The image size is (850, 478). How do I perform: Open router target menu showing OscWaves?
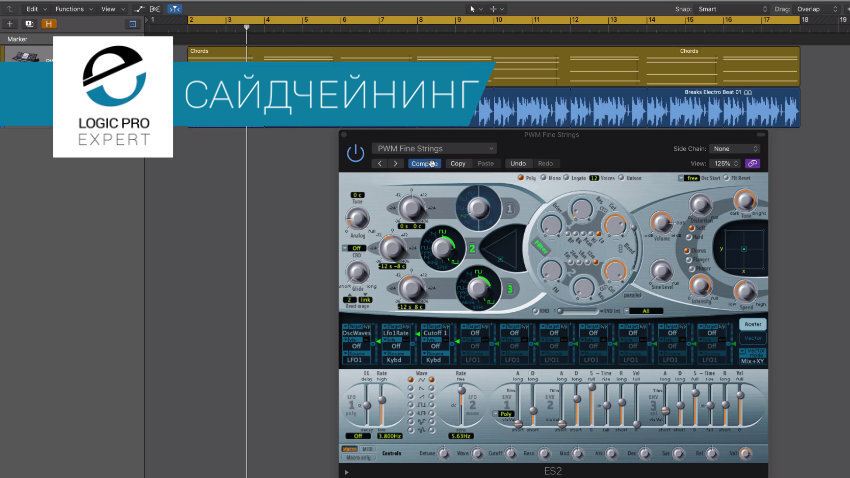(356, 333)
